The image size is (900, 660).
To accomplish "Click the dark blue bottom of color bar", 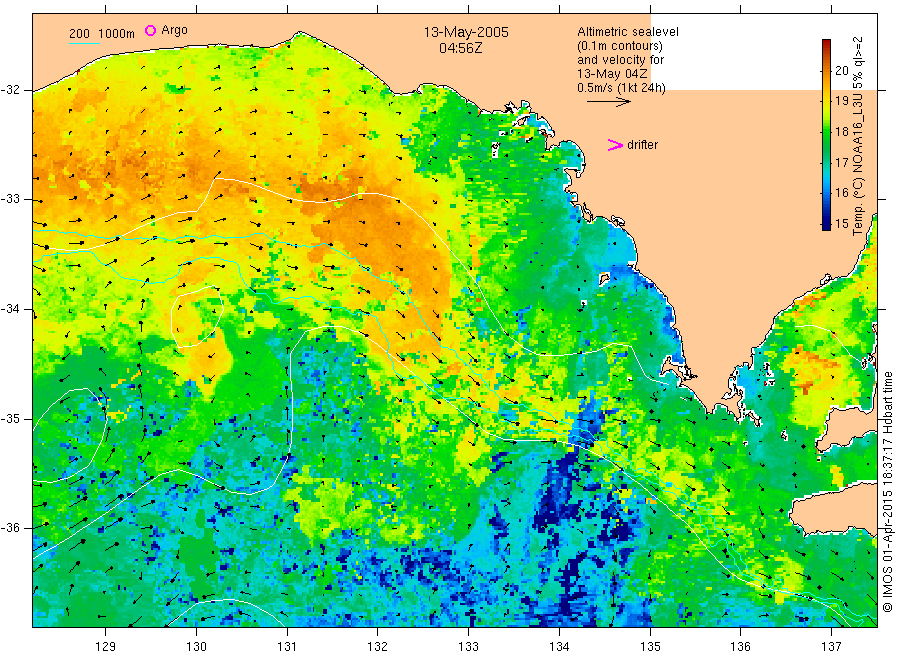I will pyautogui.click(x=827, y=225).
